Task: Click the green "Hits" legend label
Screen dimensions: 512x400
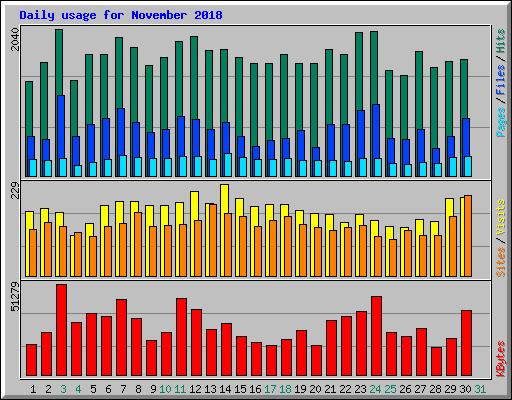Action: click(501, 41)
